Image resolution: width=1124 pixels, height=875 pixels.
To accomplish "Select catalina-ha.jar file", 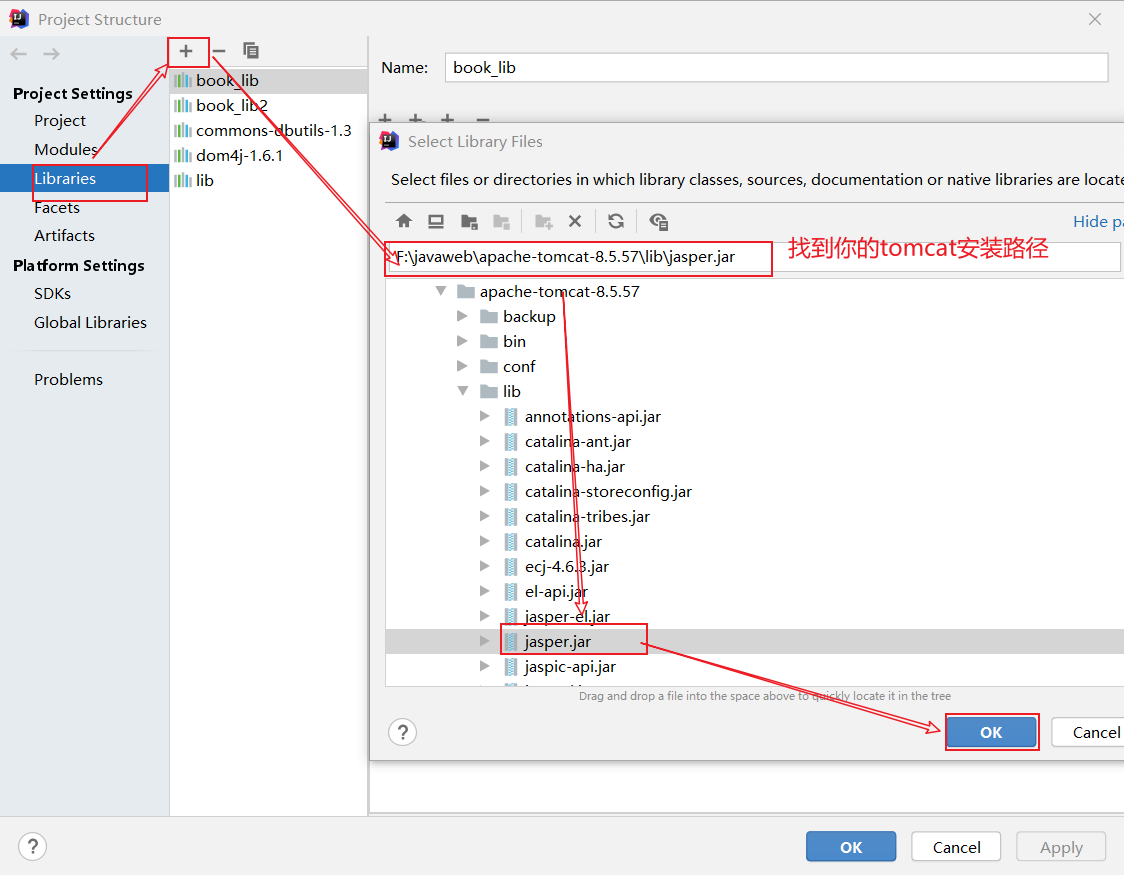I will coord(575,467).
